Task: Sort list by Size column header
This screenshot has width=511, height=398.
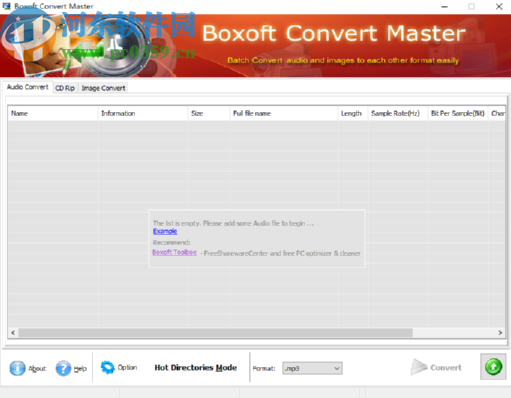Action: pyautogui.click(x=209, y=113)
